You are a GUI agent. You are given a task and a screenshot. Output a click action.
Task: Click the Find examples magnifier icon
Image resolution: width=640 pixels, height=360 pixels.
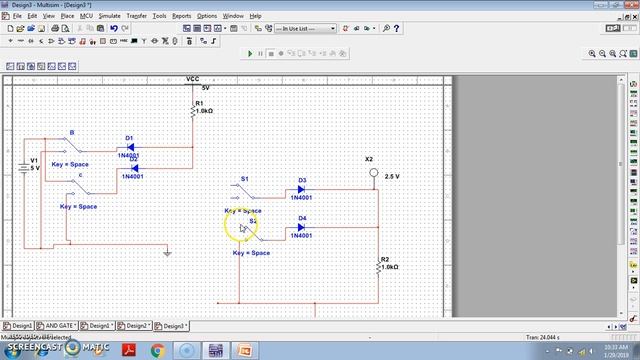386,29
